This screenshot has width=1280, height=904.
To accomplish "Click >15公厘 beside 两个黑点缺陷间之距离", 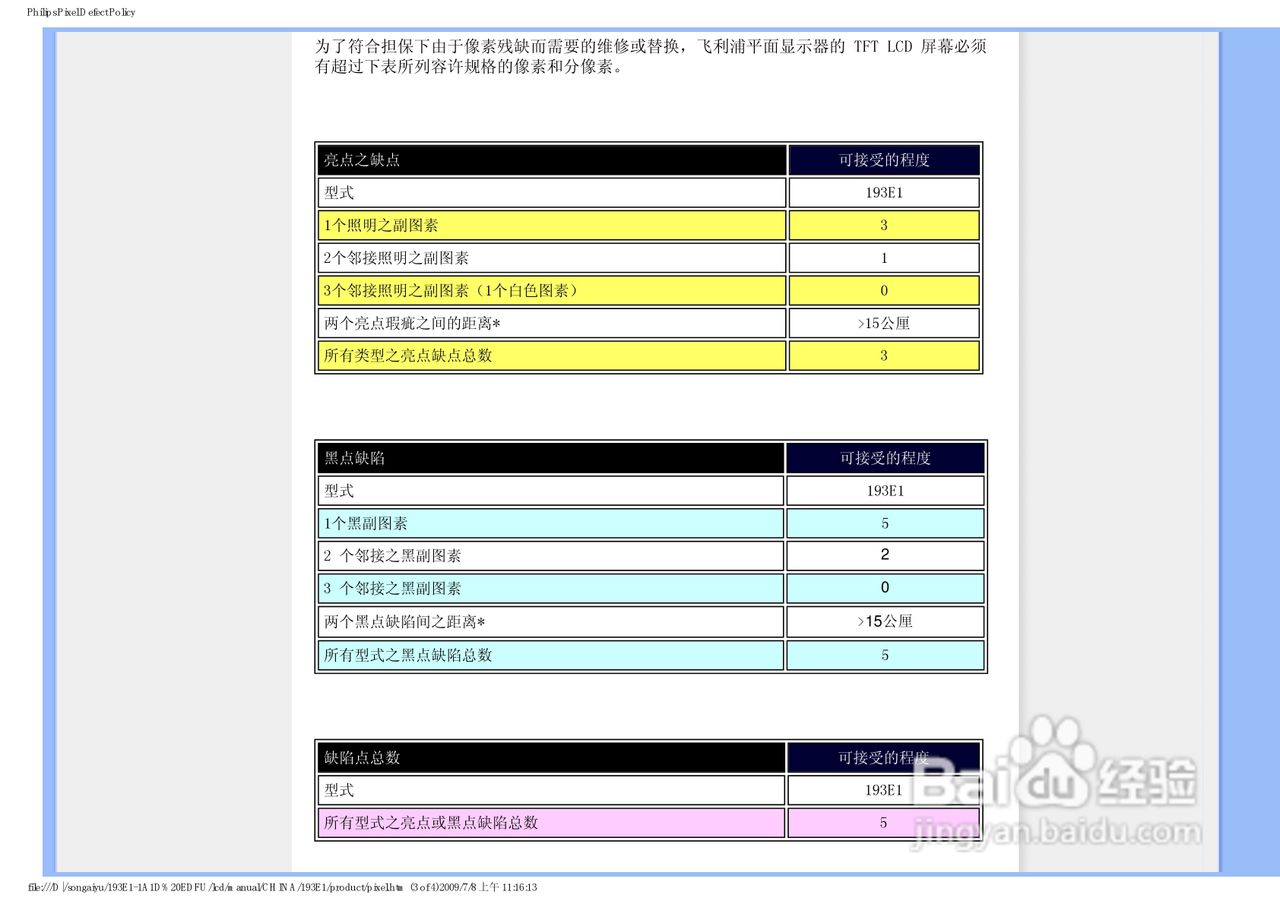I will pos(885,622).
